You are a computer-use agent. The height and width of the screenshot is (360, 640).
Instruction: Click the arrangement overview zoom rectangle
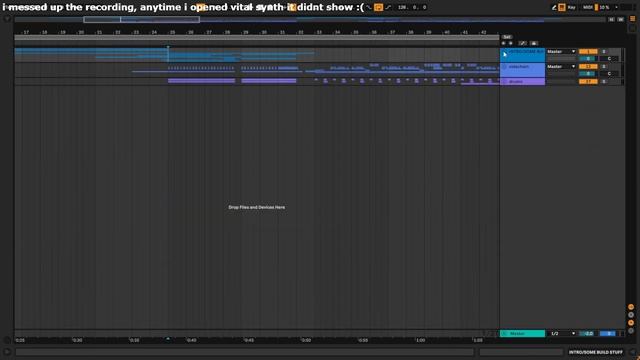[x=142, y=19]
